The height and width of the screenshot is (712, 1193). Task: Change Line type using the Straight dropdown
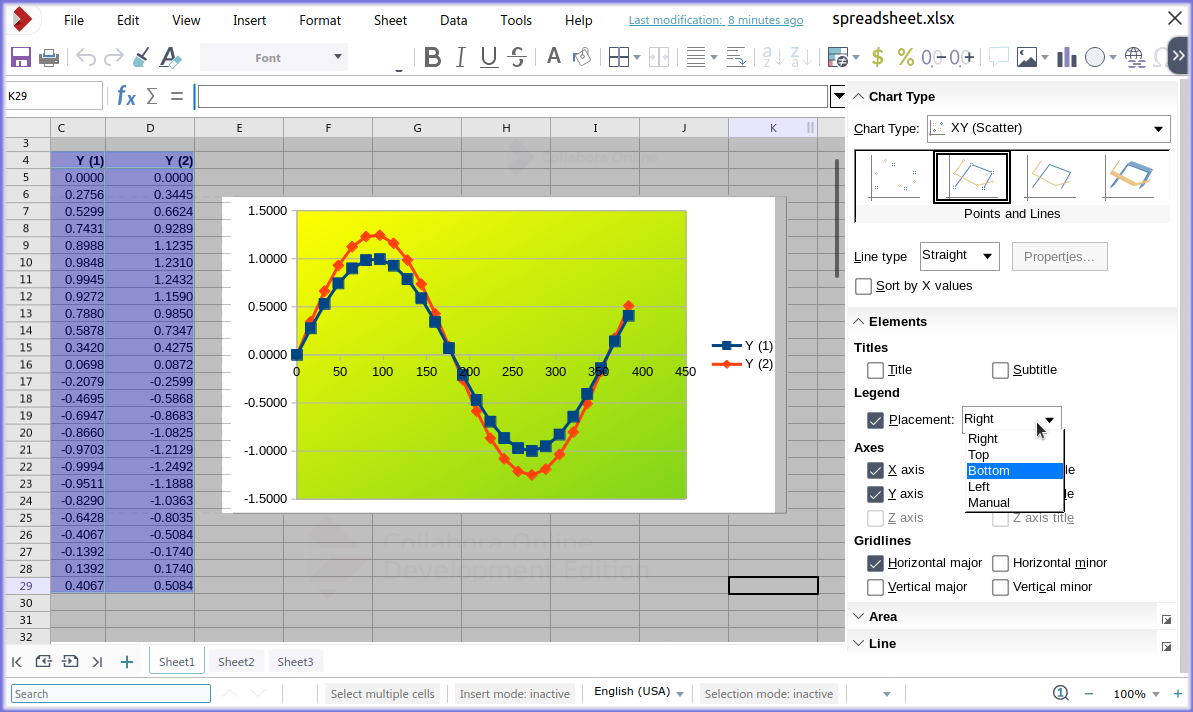(x=959, y=256)
